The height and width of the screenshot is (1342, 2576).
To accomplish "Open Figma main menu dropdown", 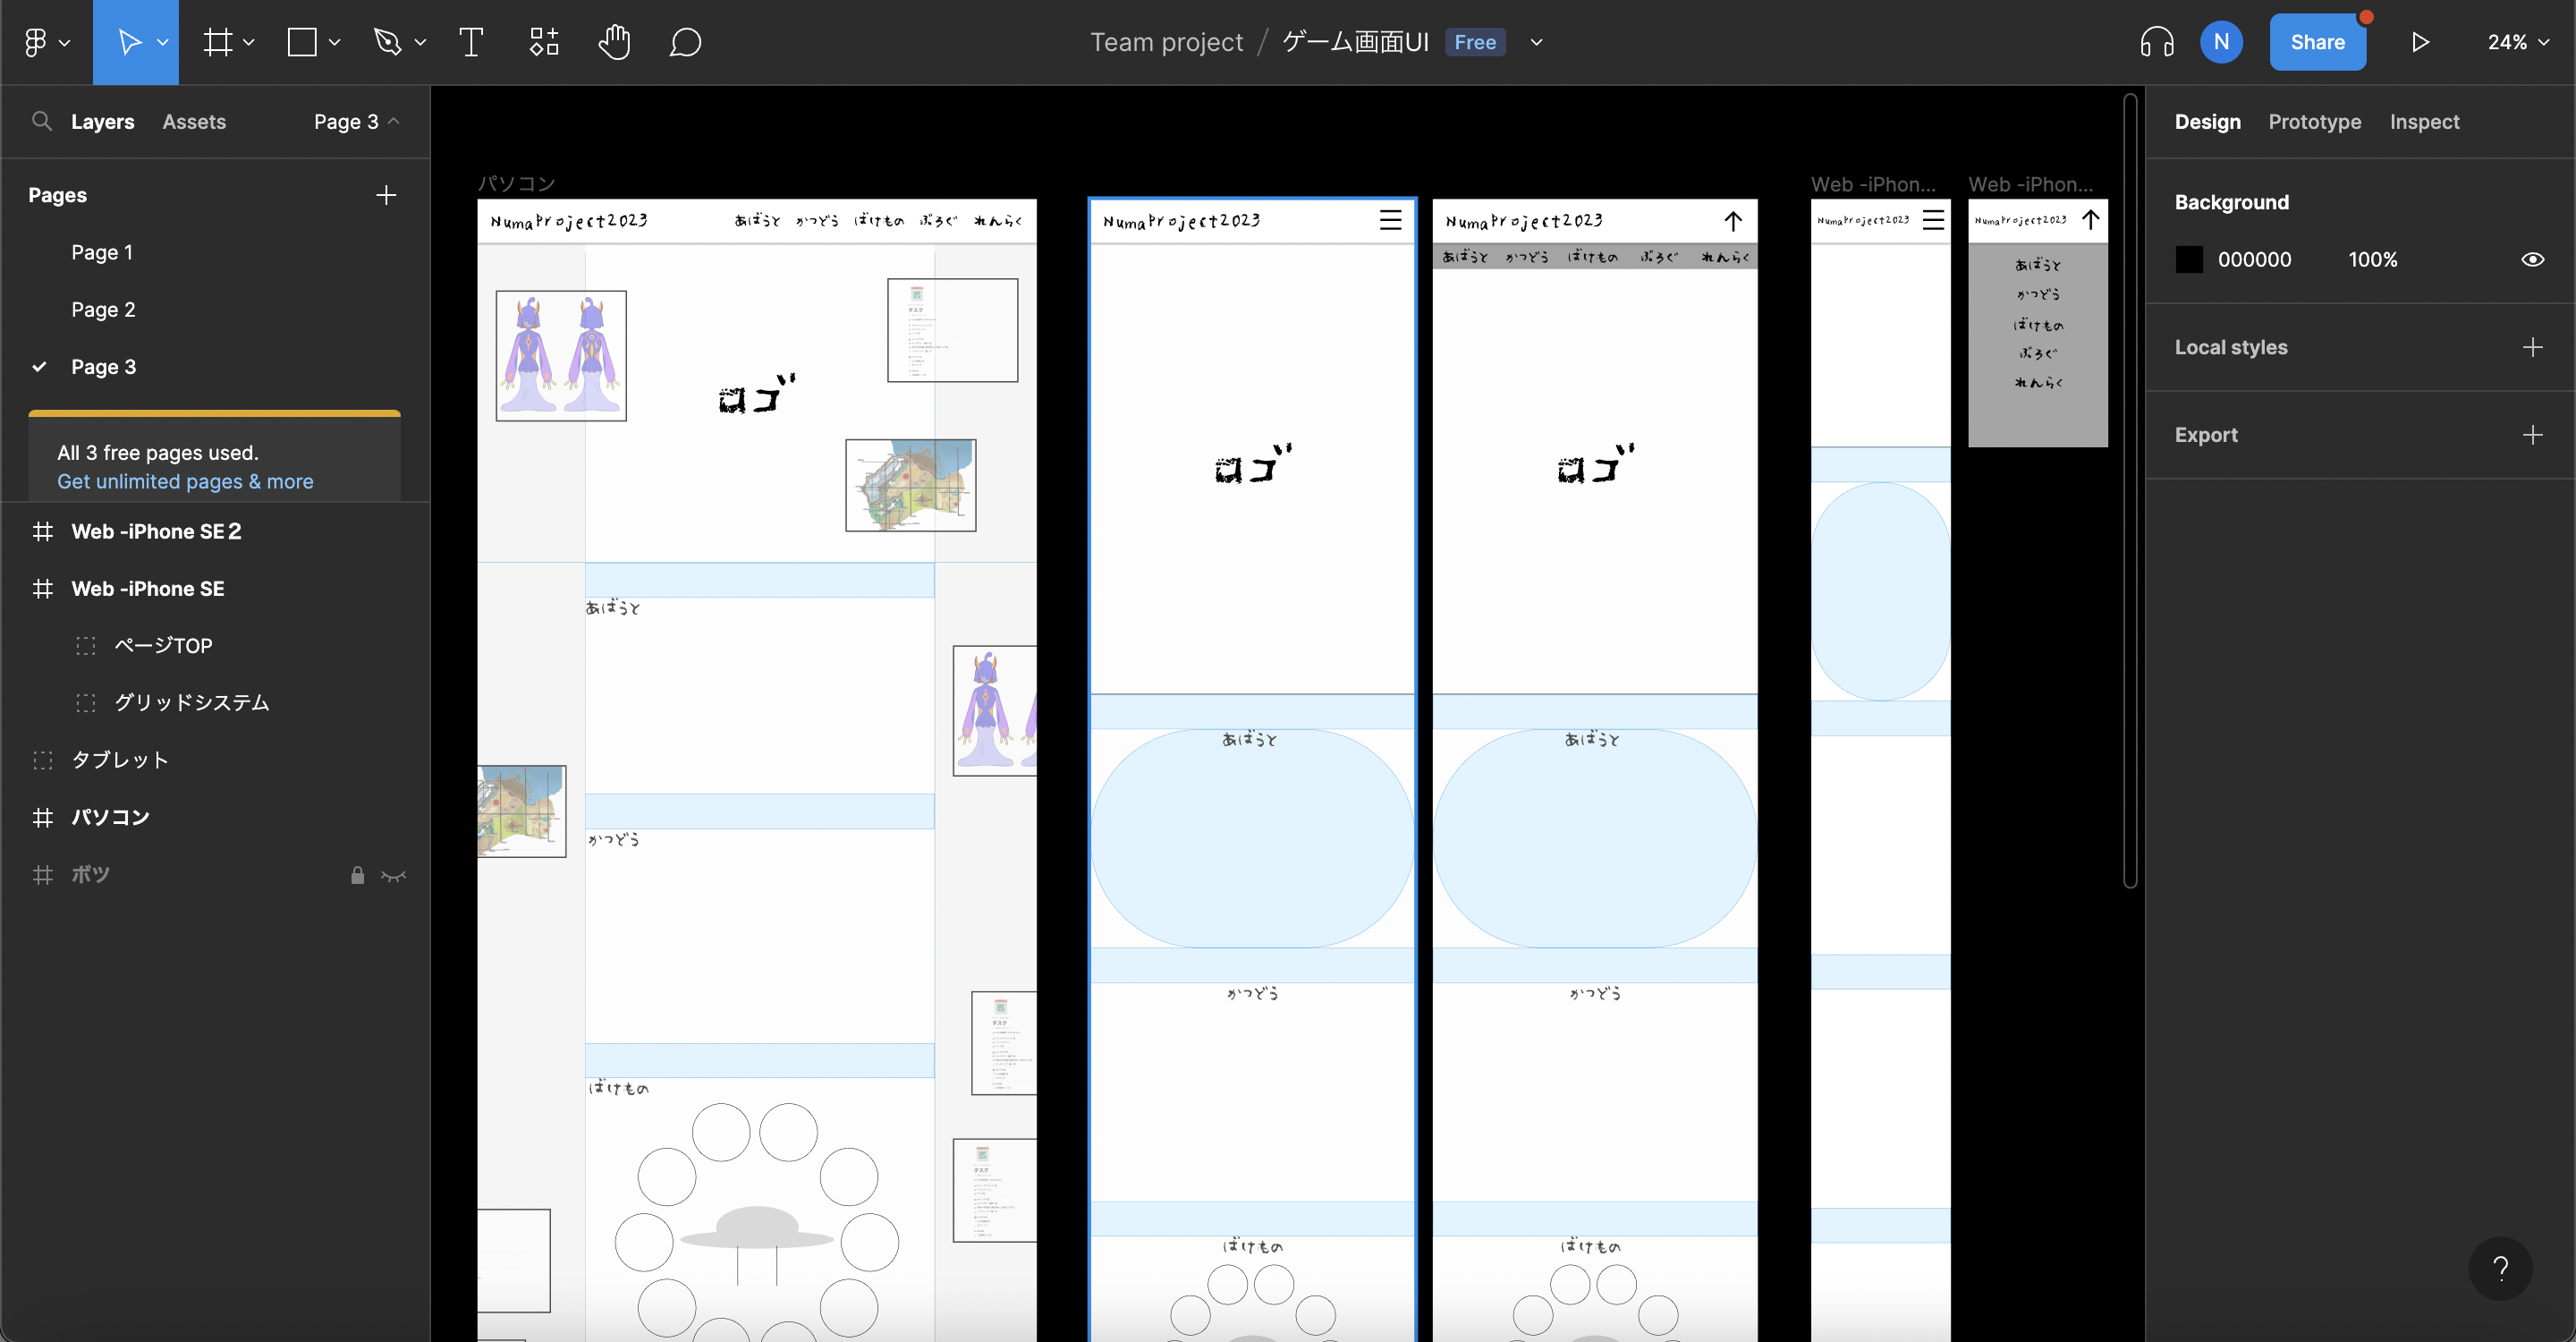I will pos(46,42).
